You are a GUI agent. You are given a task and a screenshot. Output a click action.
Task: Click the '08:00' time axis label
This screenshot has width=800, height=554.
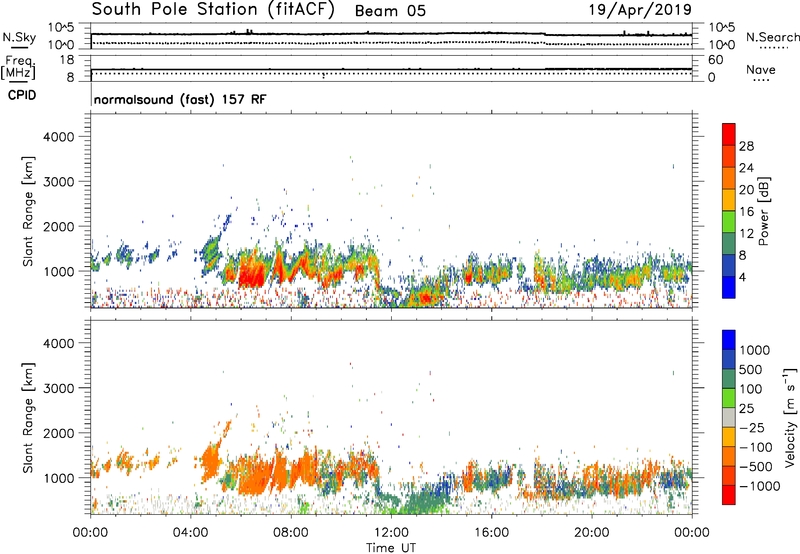click(291, 533)
